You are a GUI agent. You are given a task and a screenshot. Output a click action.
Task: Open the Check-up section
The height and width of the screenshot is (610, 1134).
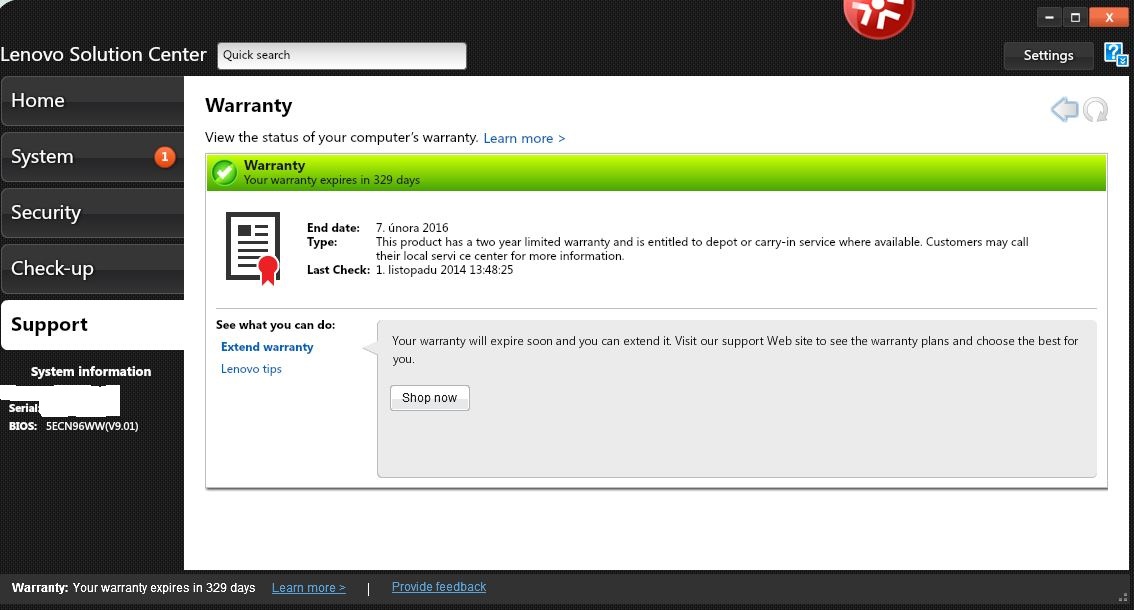(92, 268)
